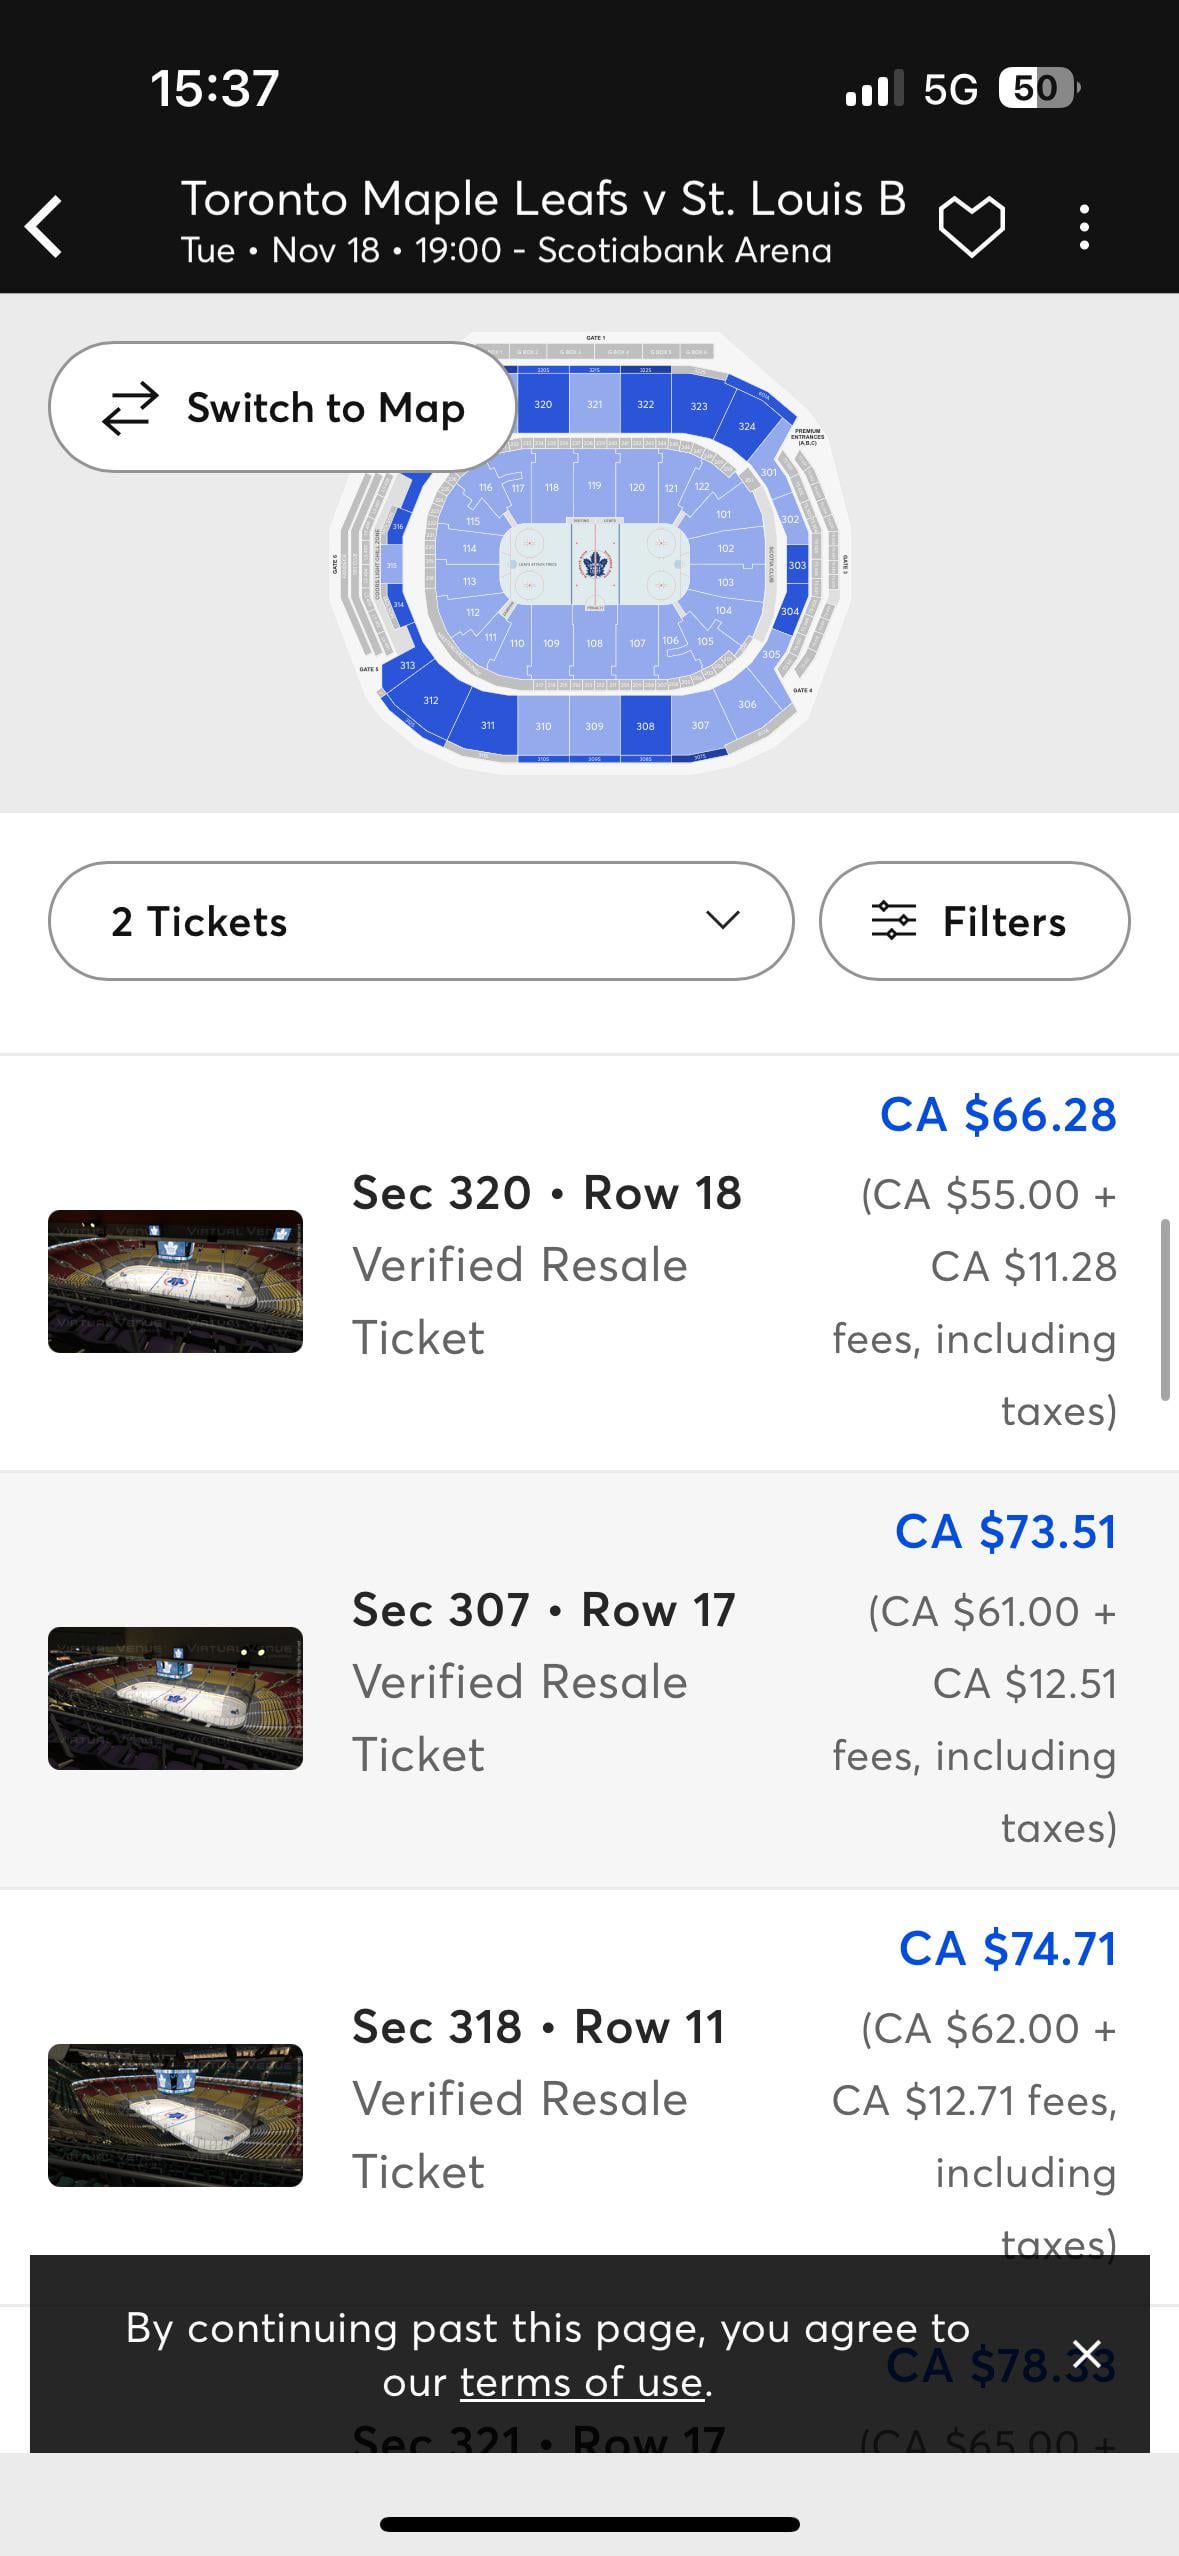Tap section 324 on the seat map
This screenshot has width=1179, height=2556.
tap(747, 426)
